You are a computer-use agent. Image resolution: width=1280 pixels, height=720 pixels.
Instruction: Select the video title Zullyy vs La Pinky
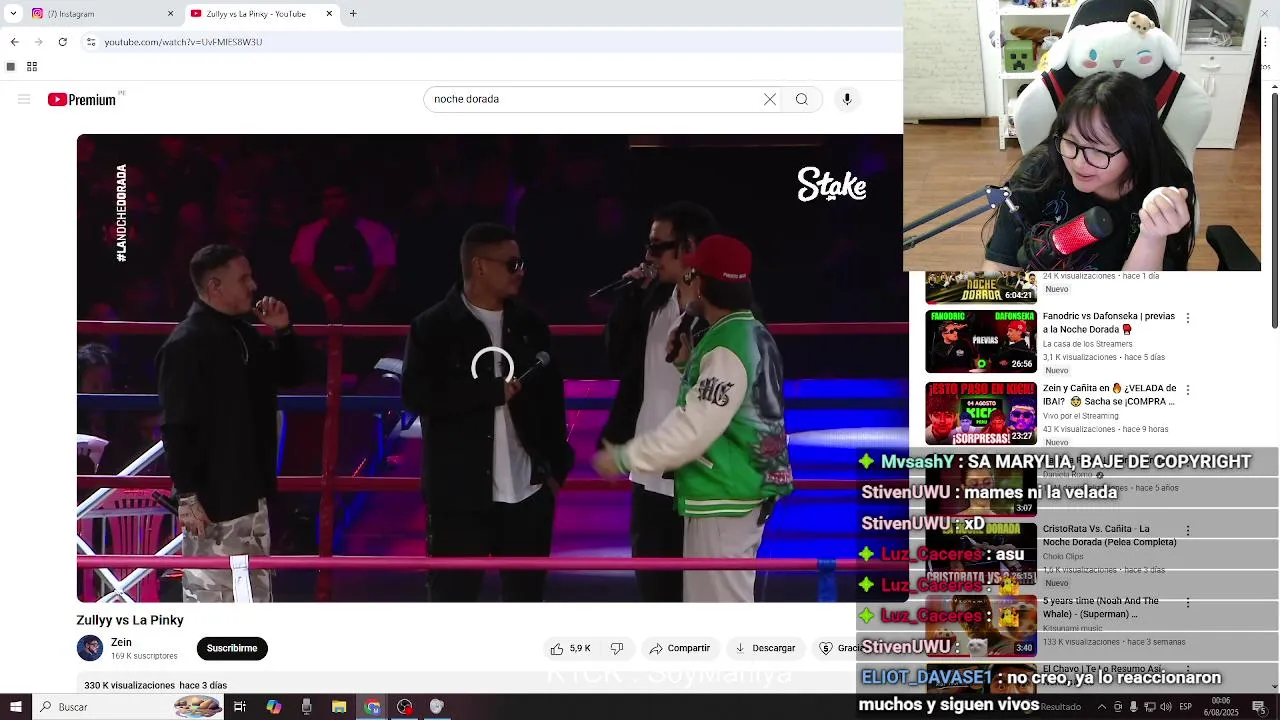130,620
